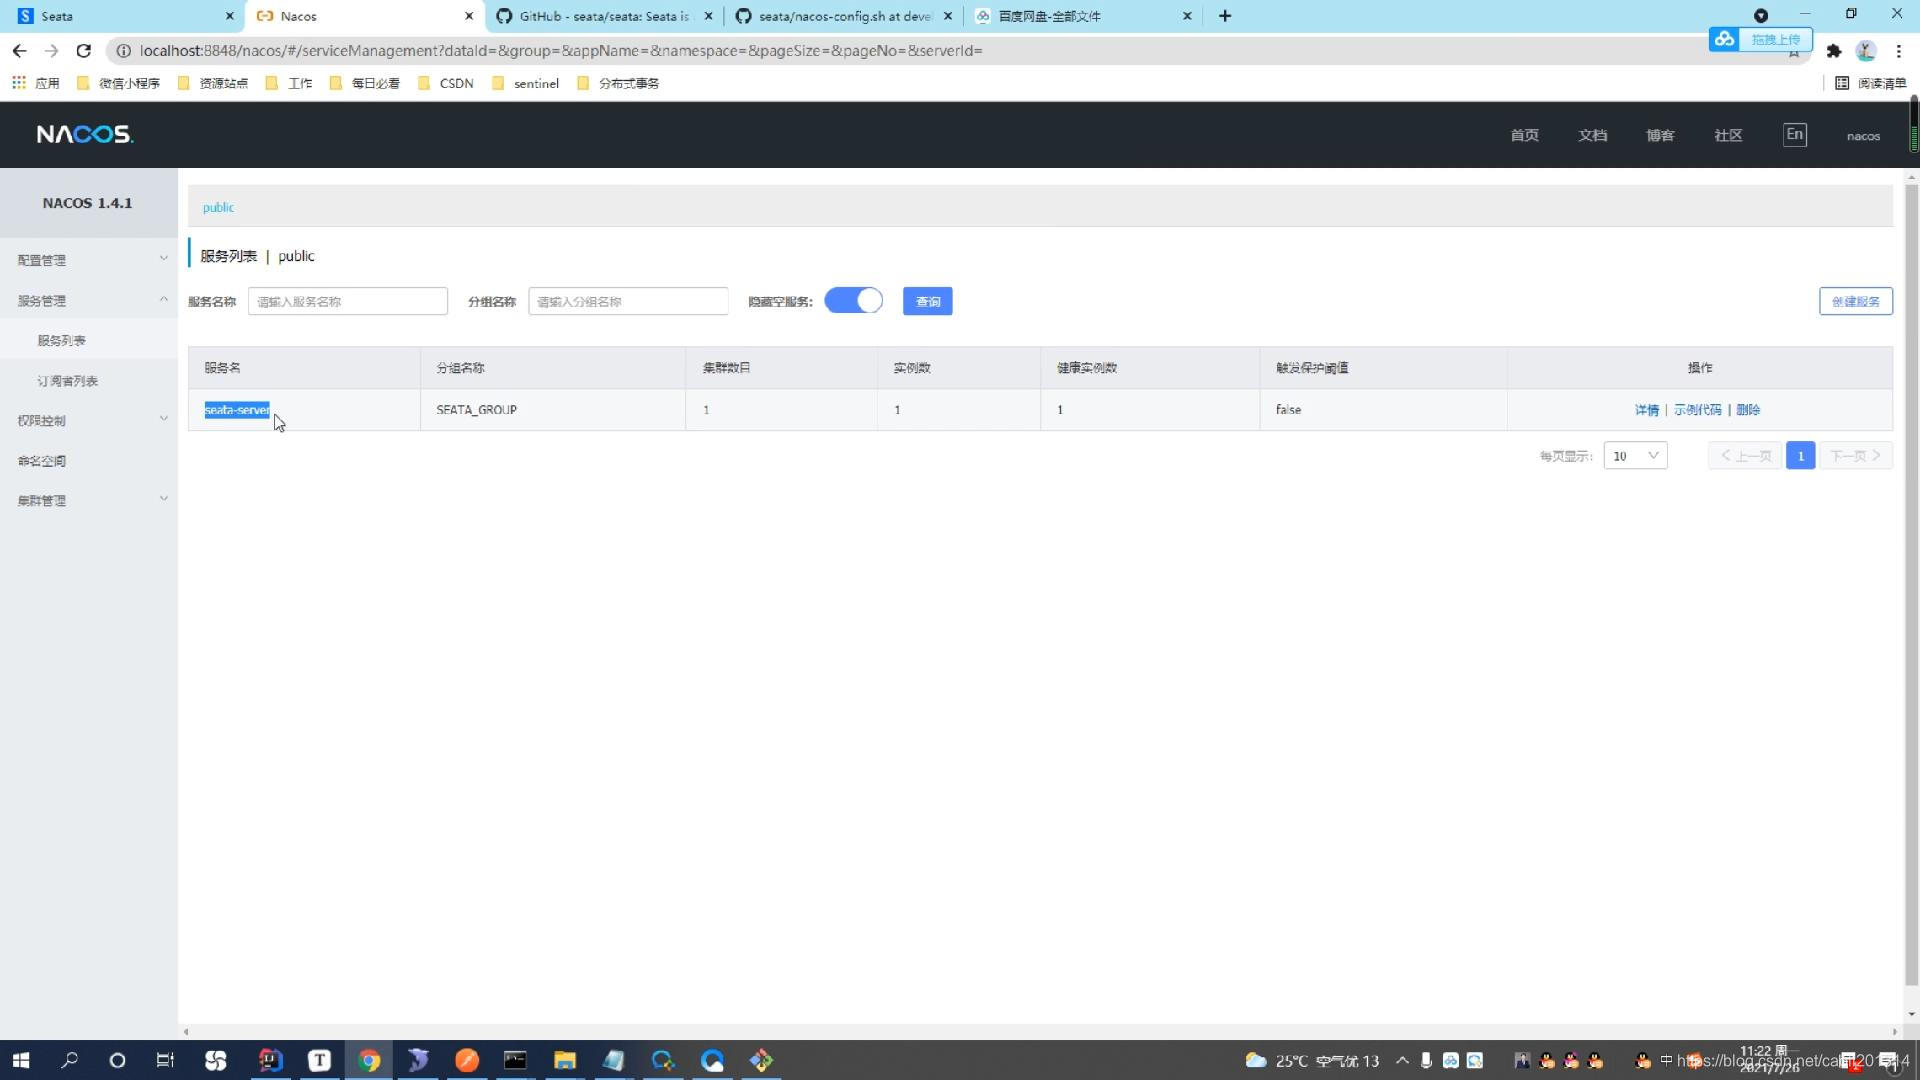Switch to Chrome in the taskbar

(x=369, y=1060)
